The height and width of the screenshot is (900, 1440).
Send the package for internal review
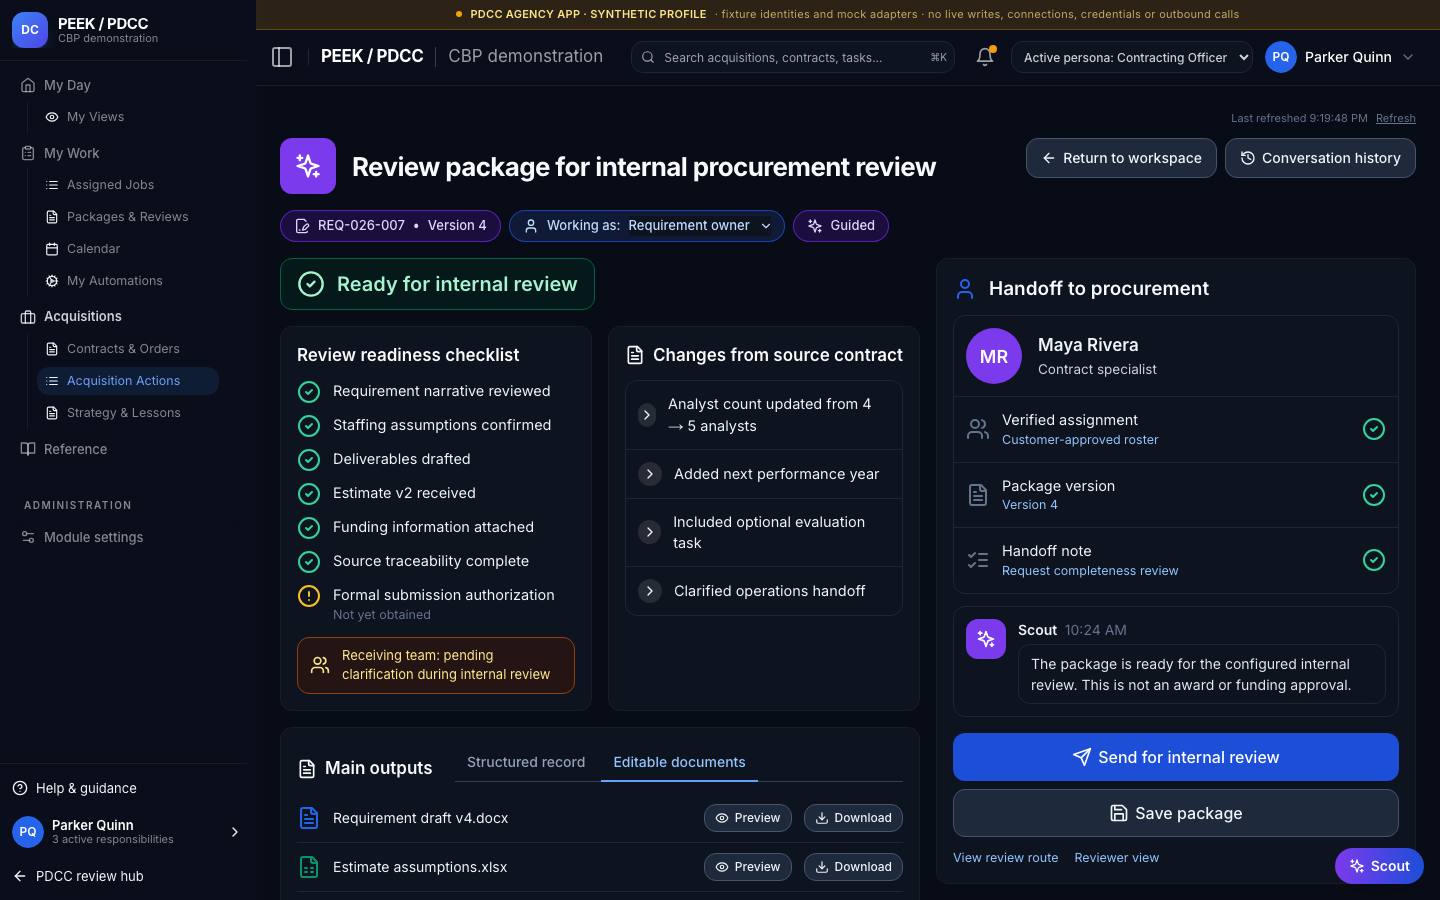point(1175,757)
